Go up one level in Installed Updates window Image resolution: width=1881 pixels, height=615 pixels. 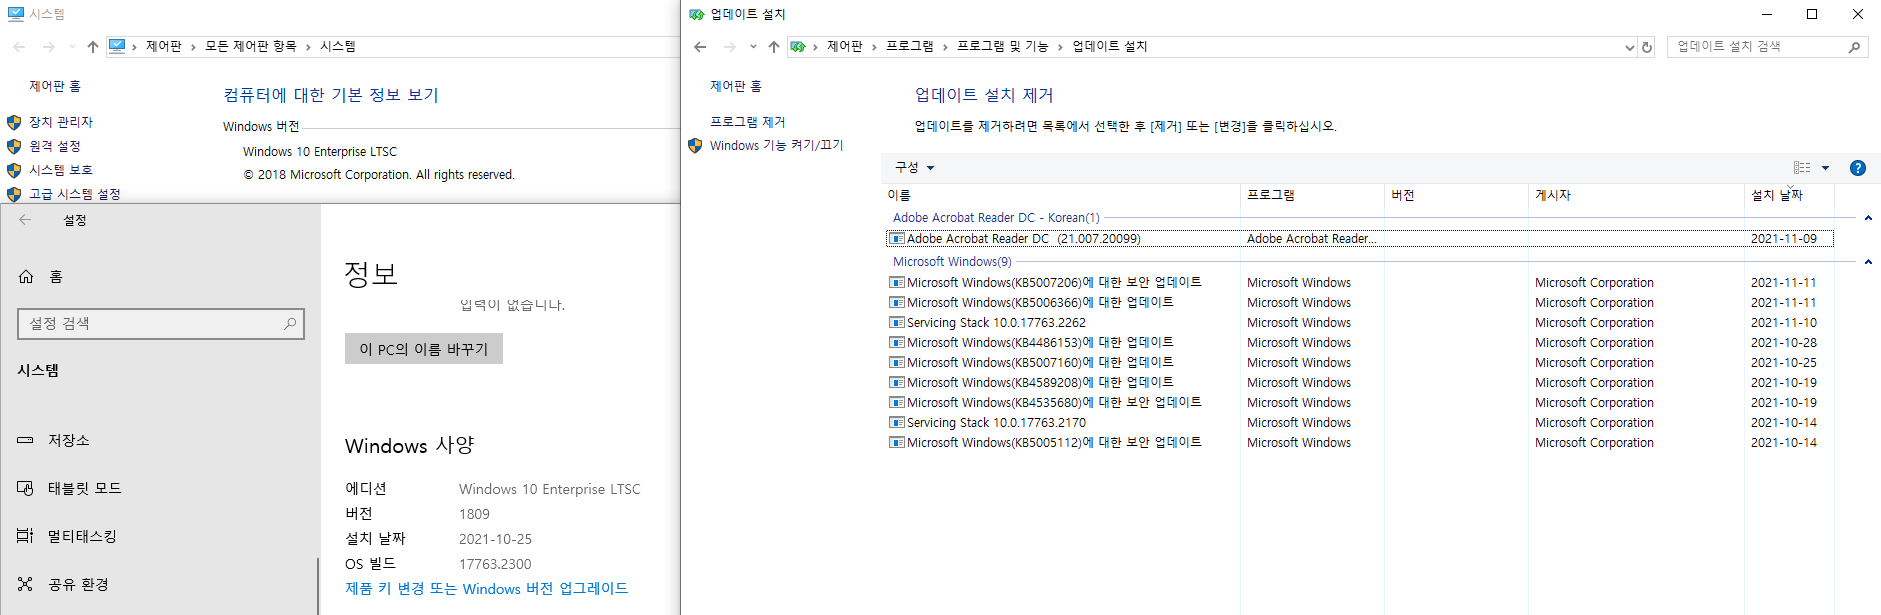(x=774, y=47)
